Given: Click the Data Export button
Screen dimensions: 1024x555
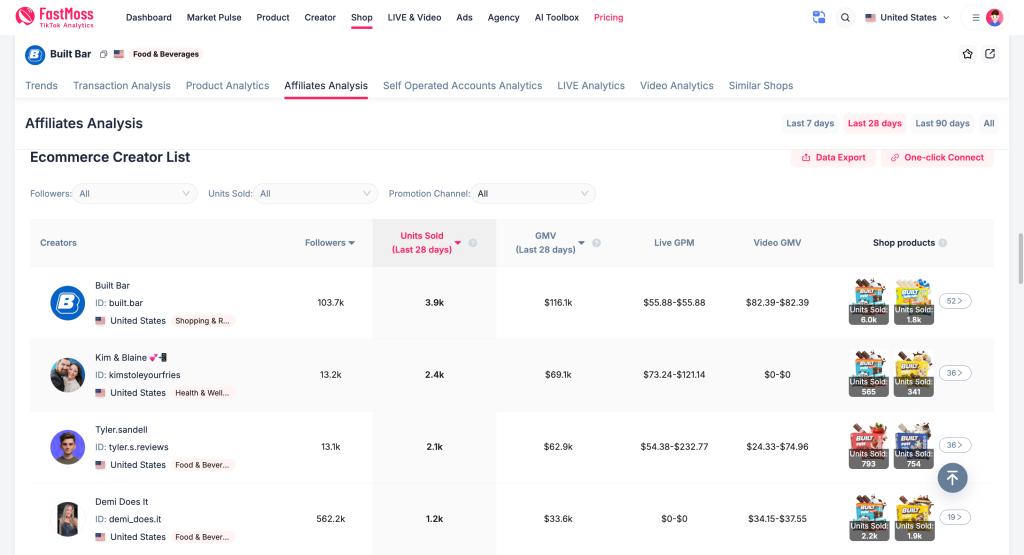Looking at the screenshot, I should point(833,157).
